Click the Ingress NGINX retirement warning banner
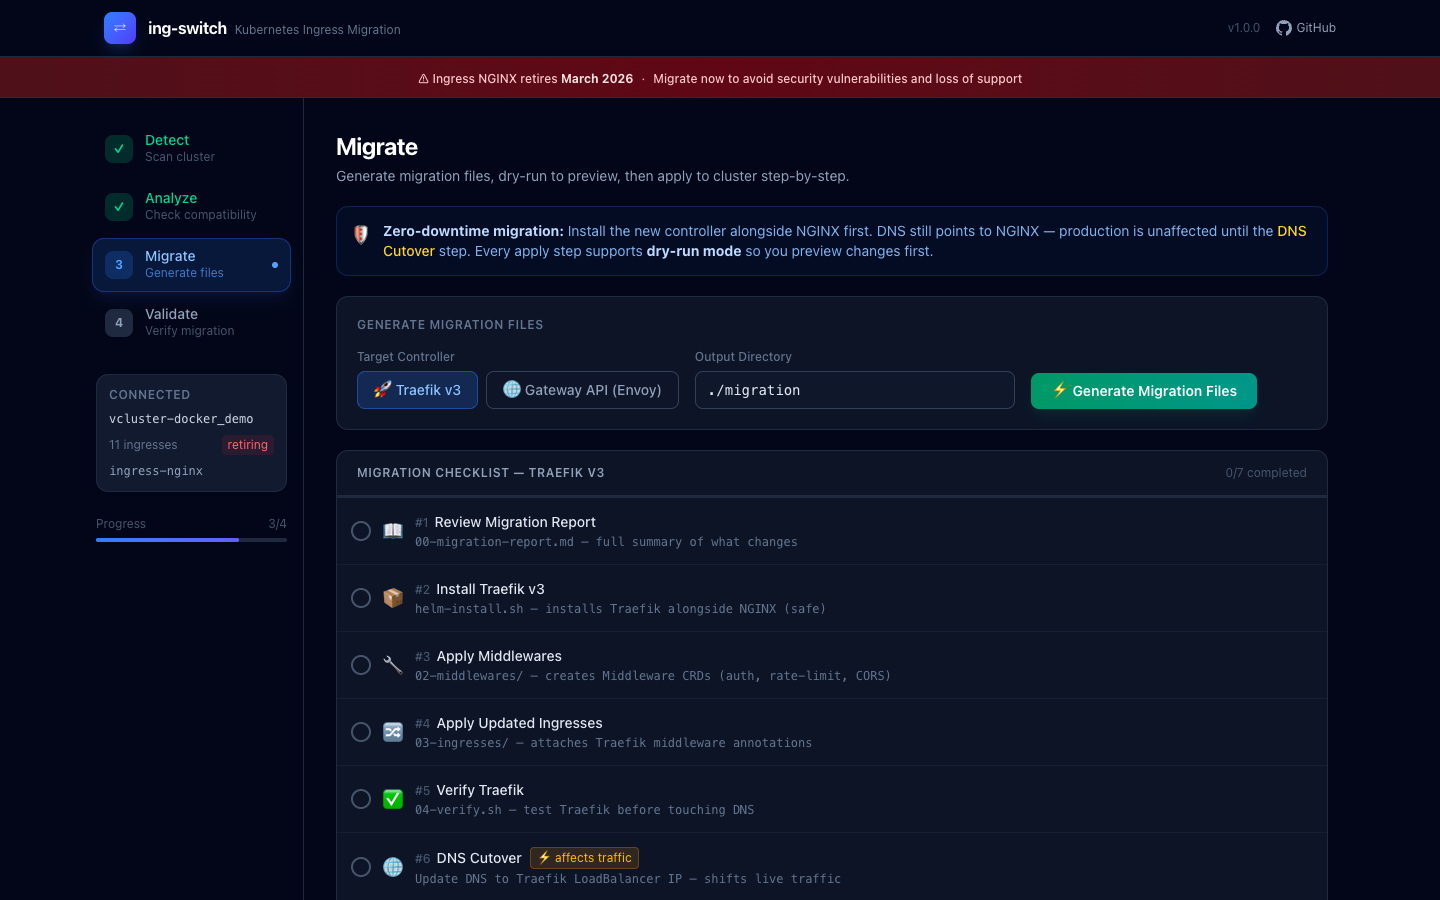Image resolution: width=1440 pixels, height=900 pixels. [720, 78]
